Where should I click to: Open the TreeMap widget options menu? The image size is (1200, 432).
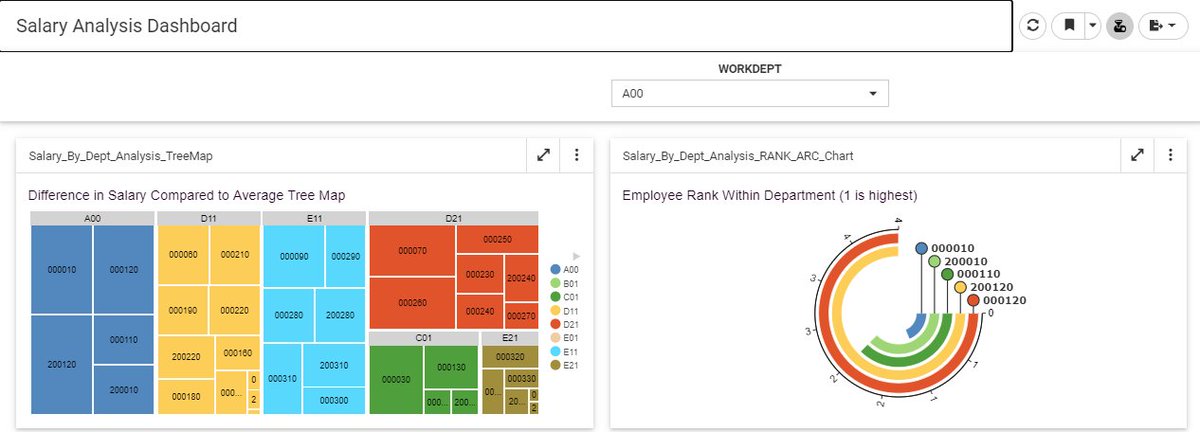[x=576, y=155]
